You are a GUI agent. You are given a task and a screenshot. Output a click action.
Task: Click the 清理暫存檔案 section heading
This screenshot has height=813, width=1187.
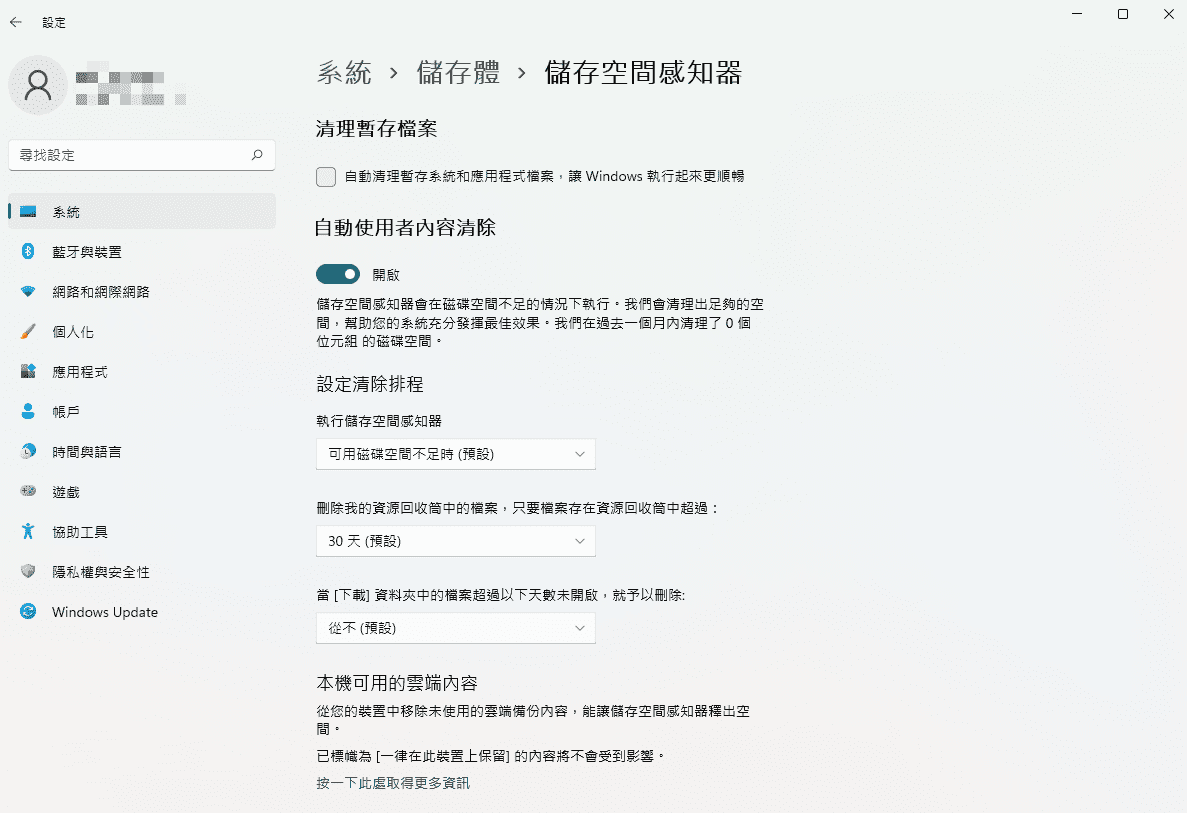[x=377, y=129]
